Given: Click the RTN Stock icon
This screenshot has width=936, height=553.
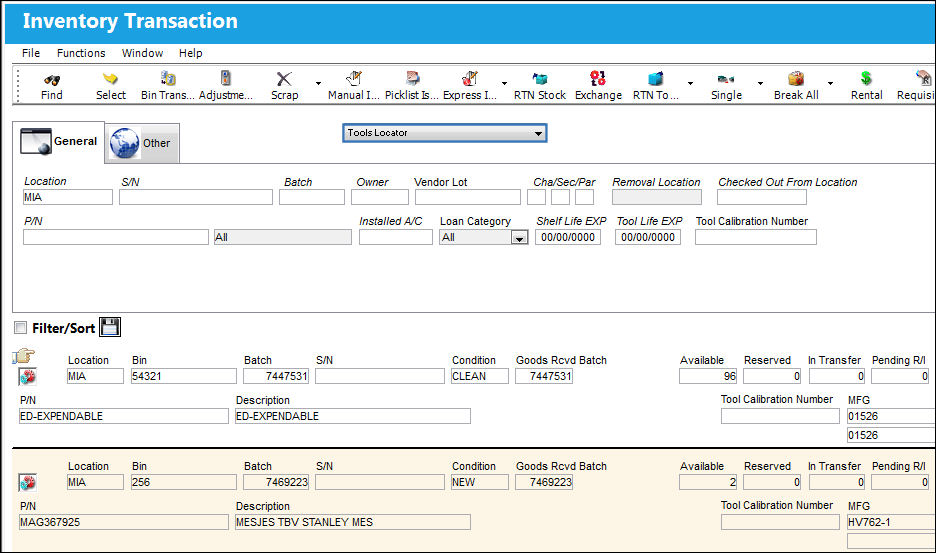Looking at the screenshot, I should click(540, 78).
